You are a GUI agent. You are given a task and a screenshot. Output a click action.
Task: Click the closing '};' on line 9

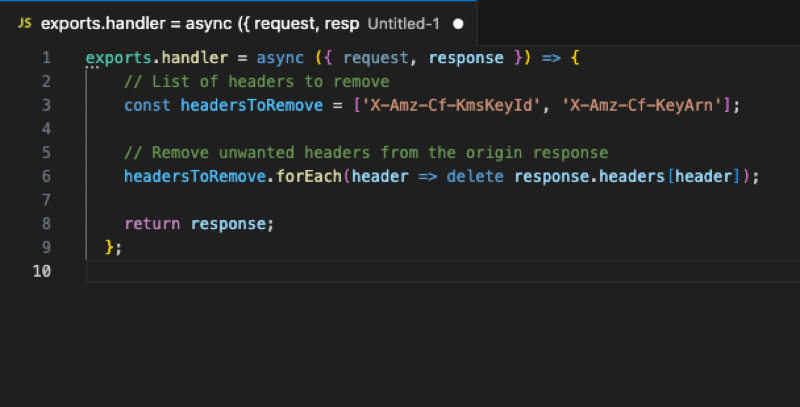click(113, 247)
